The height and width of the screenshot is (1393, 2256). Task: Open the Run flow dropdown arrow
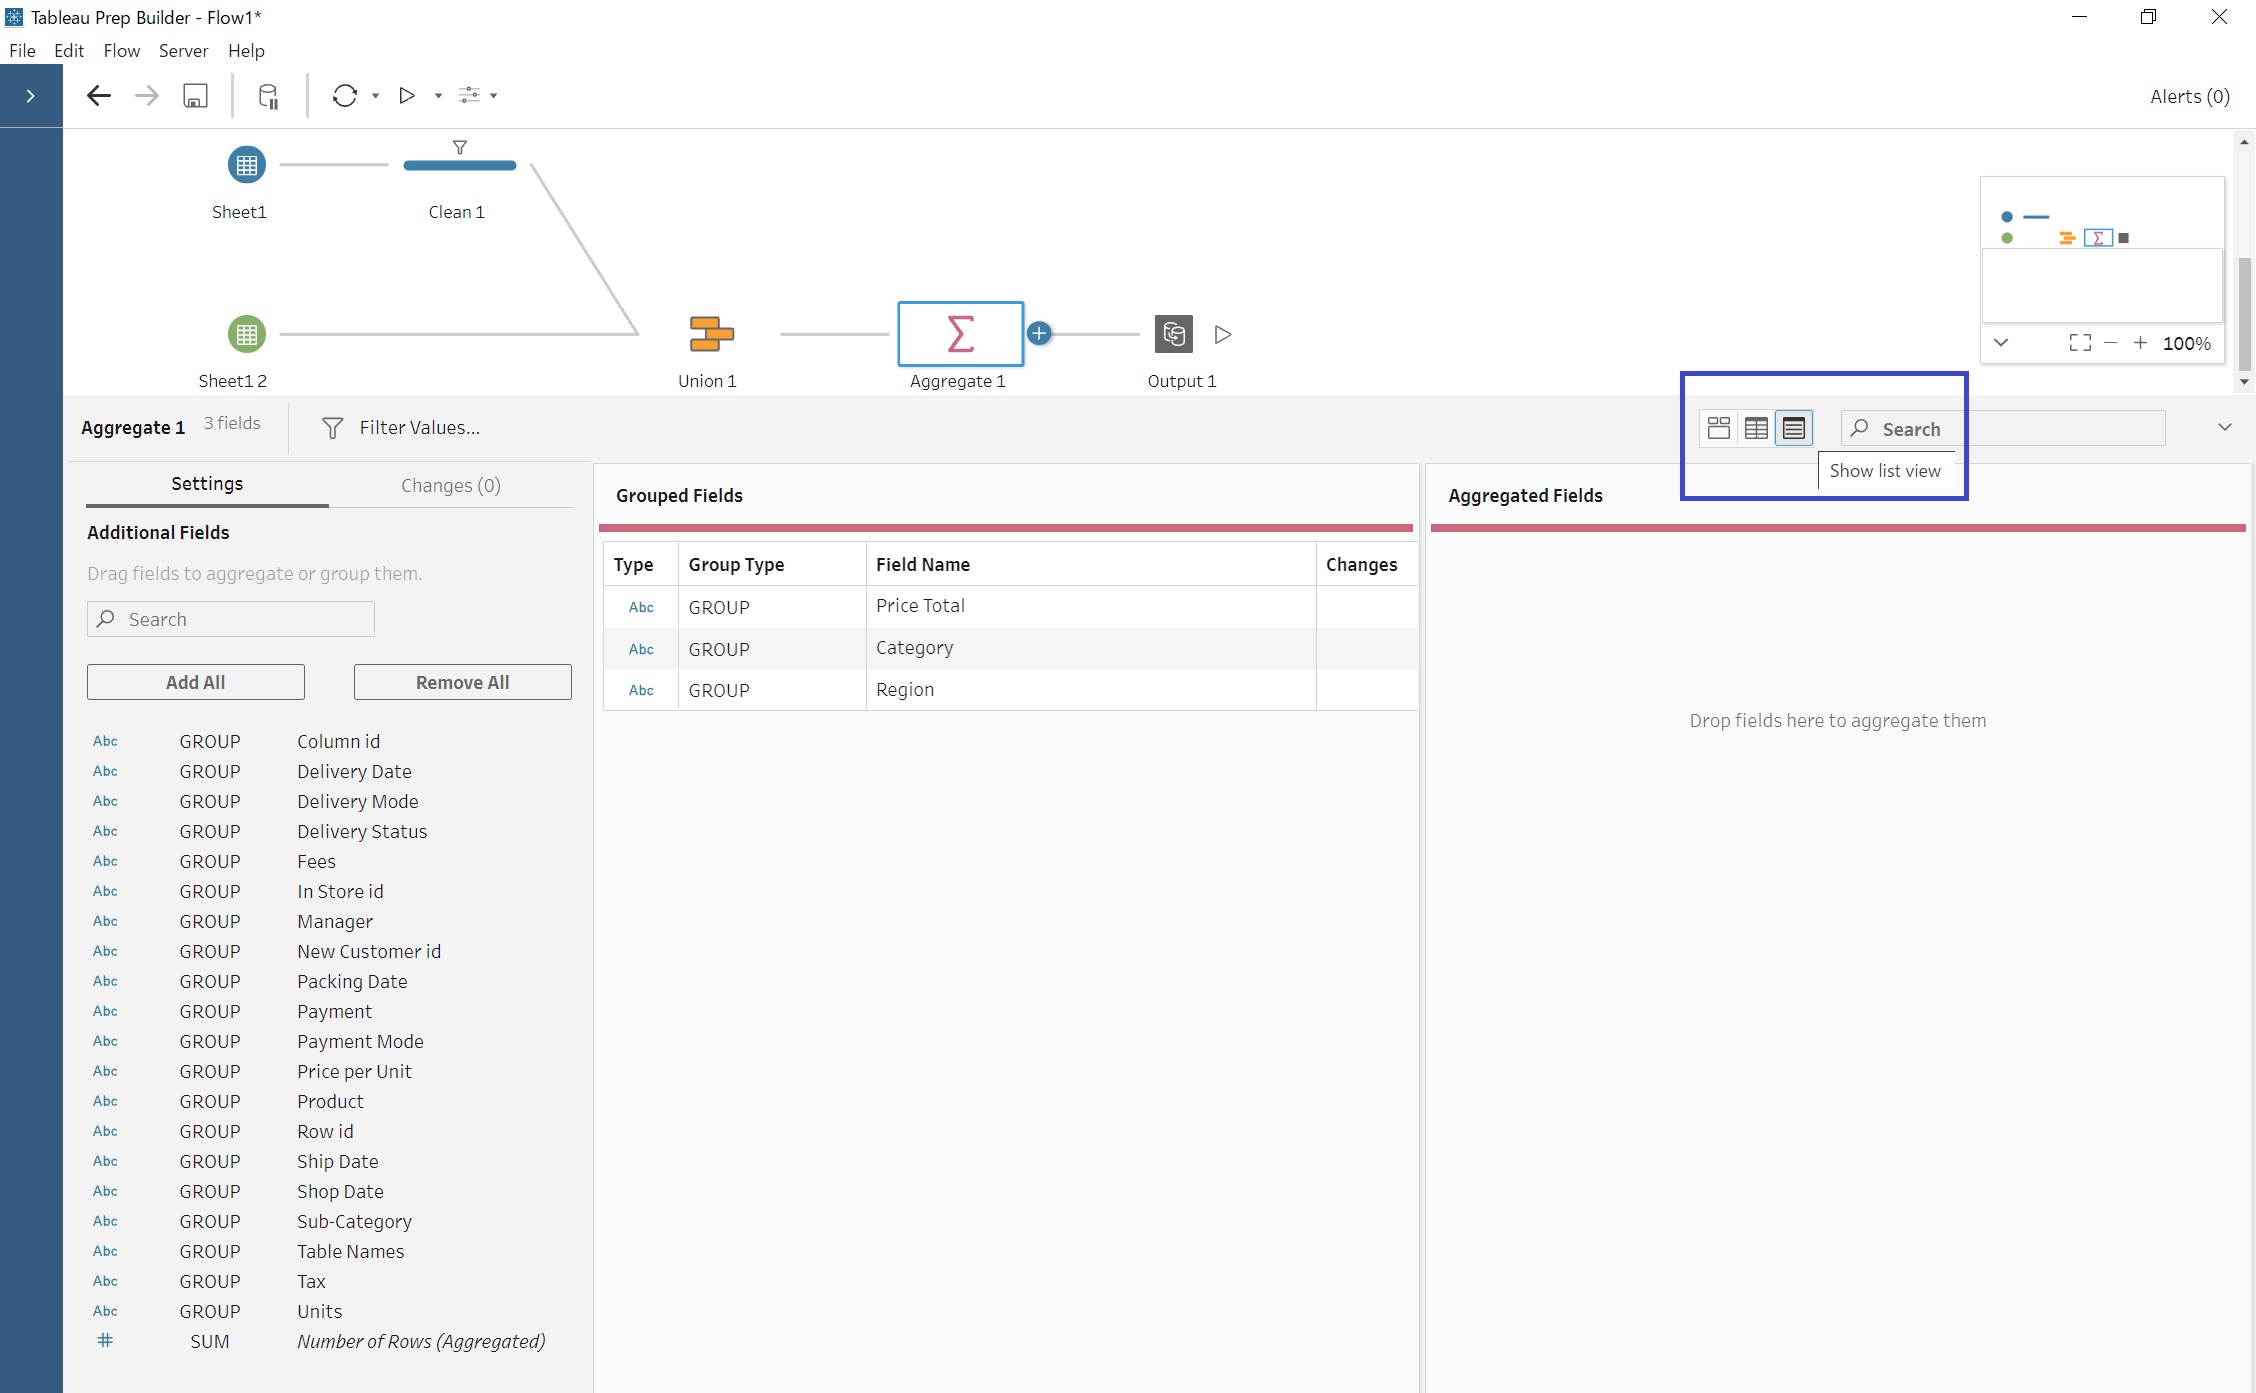tap(438, 96)
